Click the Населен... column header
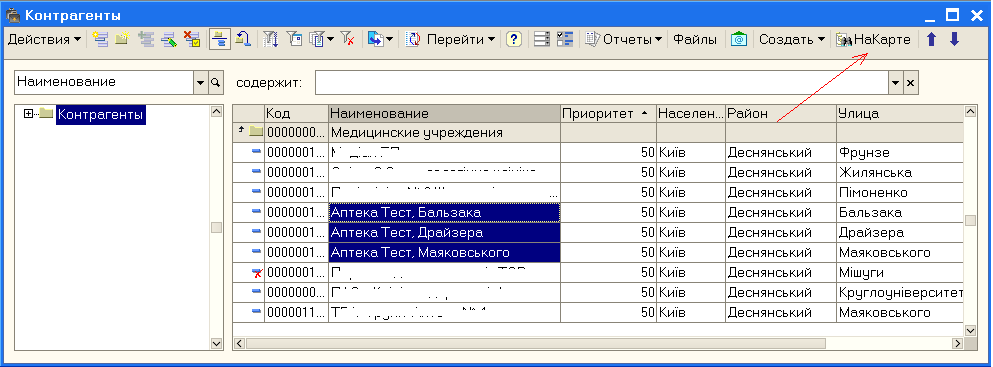The height and width of the screenshot is (367, 993). coord(691,114)
